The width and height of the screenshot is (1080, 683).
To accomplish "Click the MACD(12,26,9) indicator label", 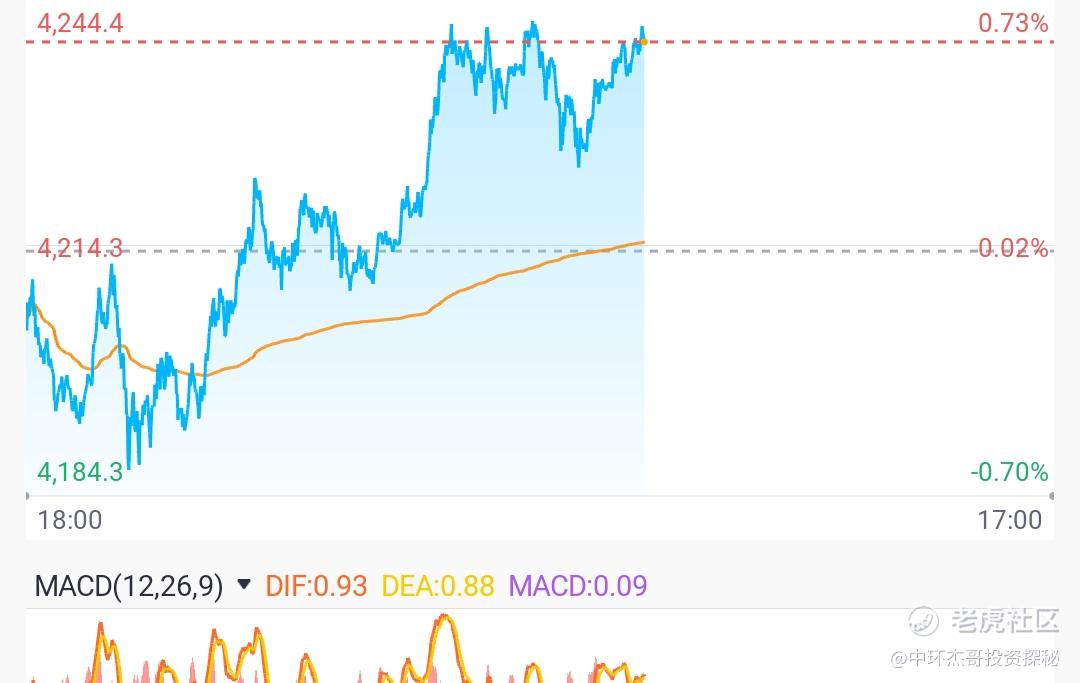I will tap(129, 586).
